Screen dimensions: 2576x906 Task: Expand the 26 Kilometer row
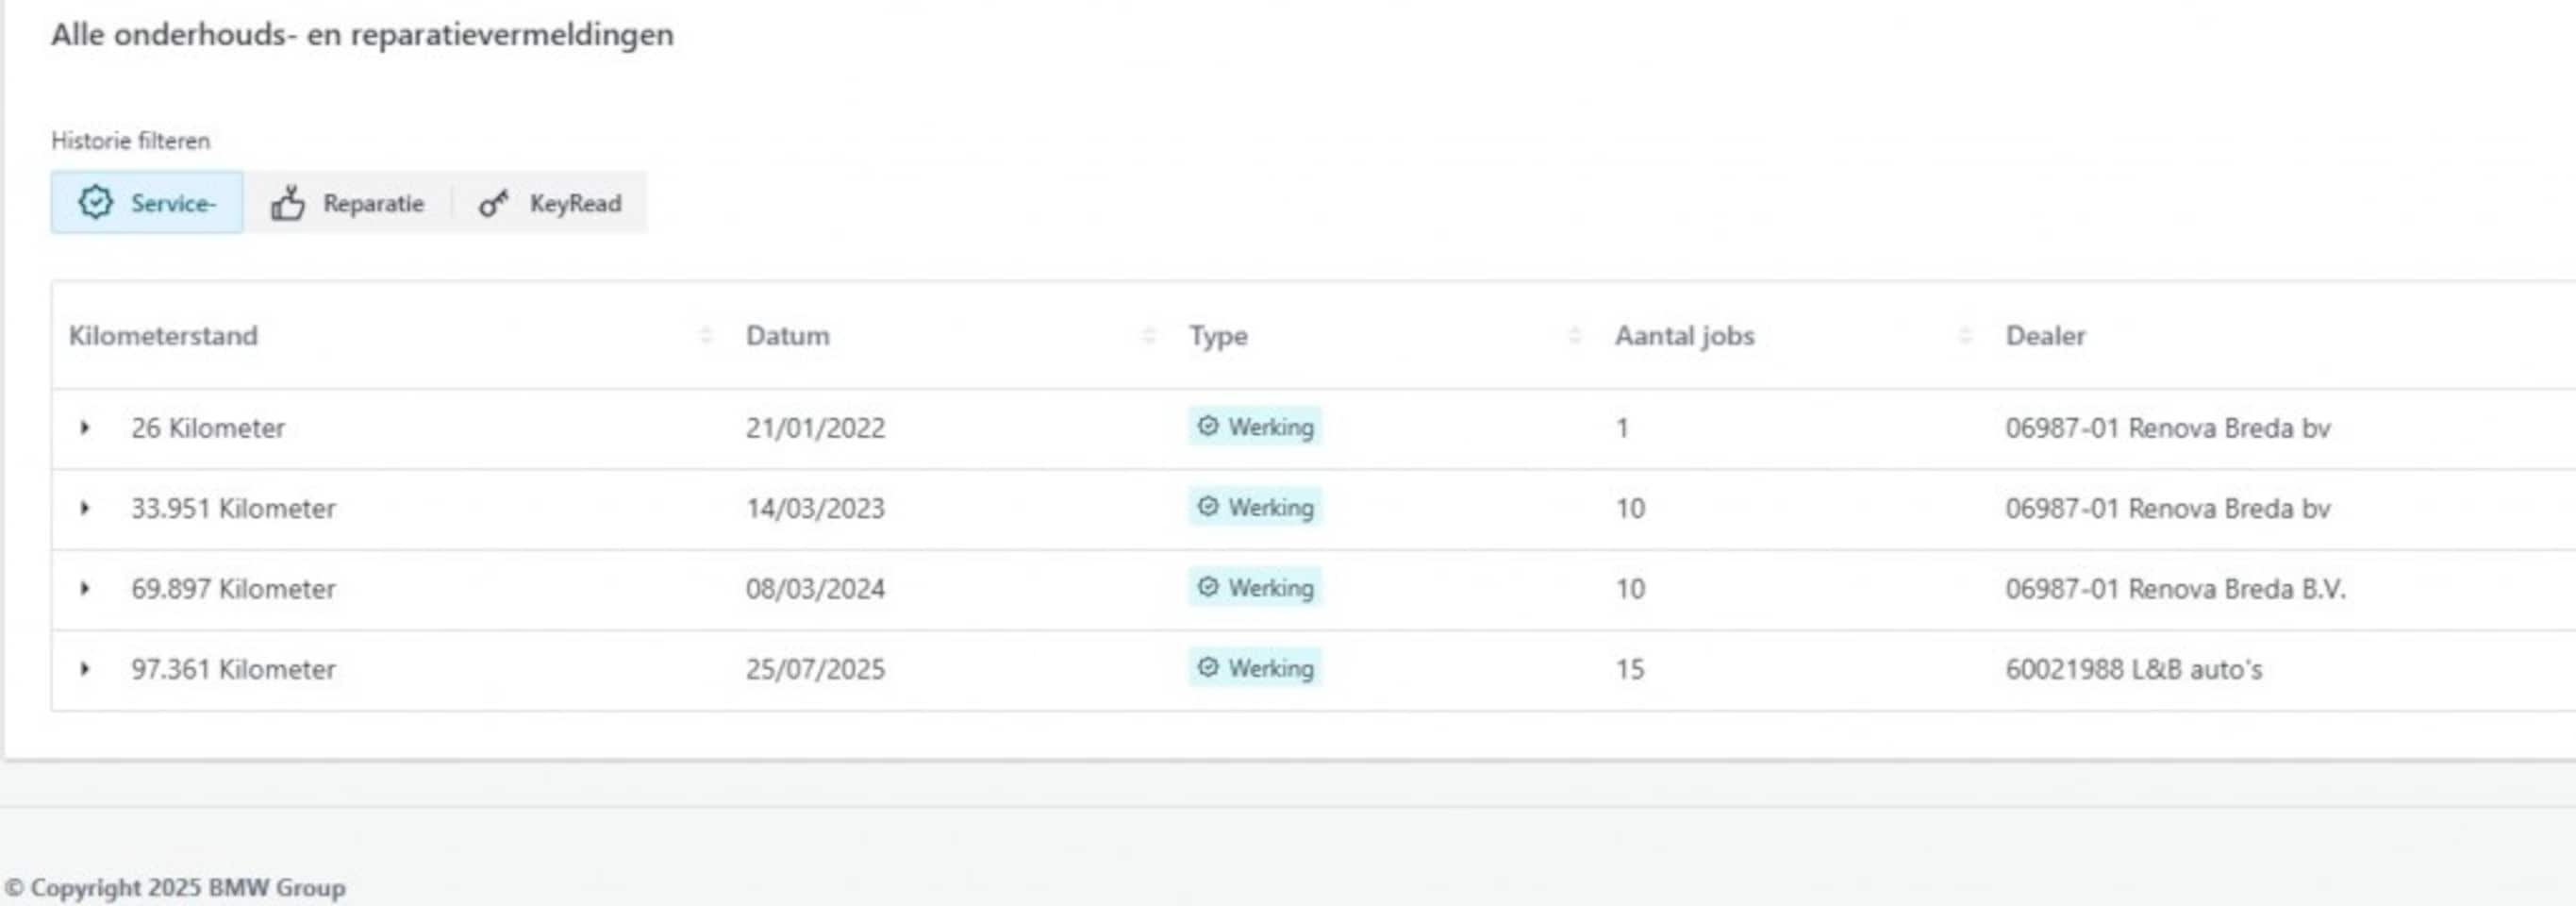click(85, 428)
